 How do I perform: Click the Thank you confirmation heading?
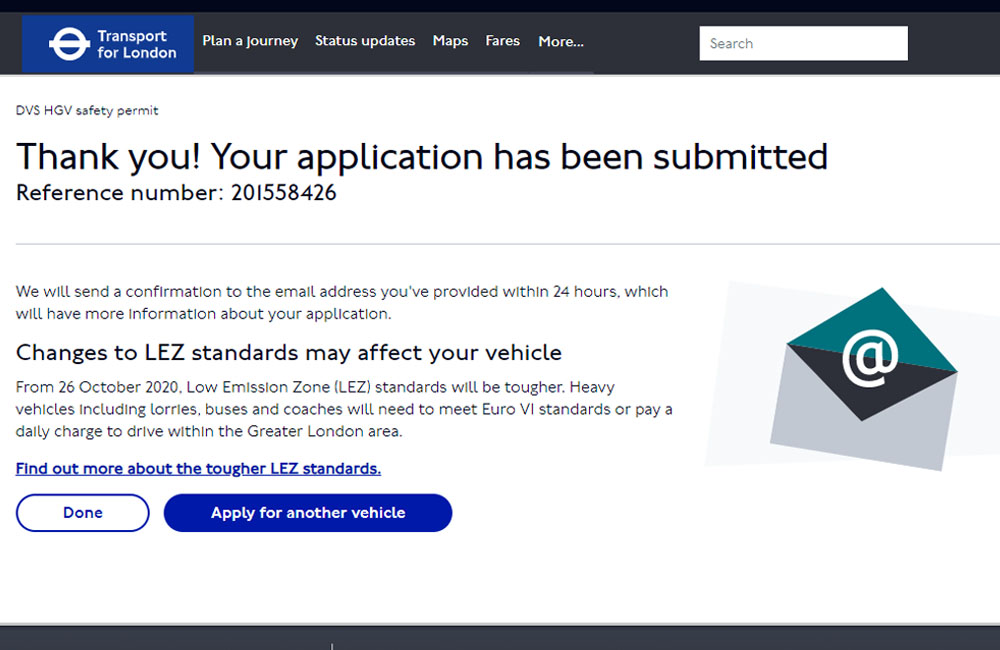click(422, 156)
